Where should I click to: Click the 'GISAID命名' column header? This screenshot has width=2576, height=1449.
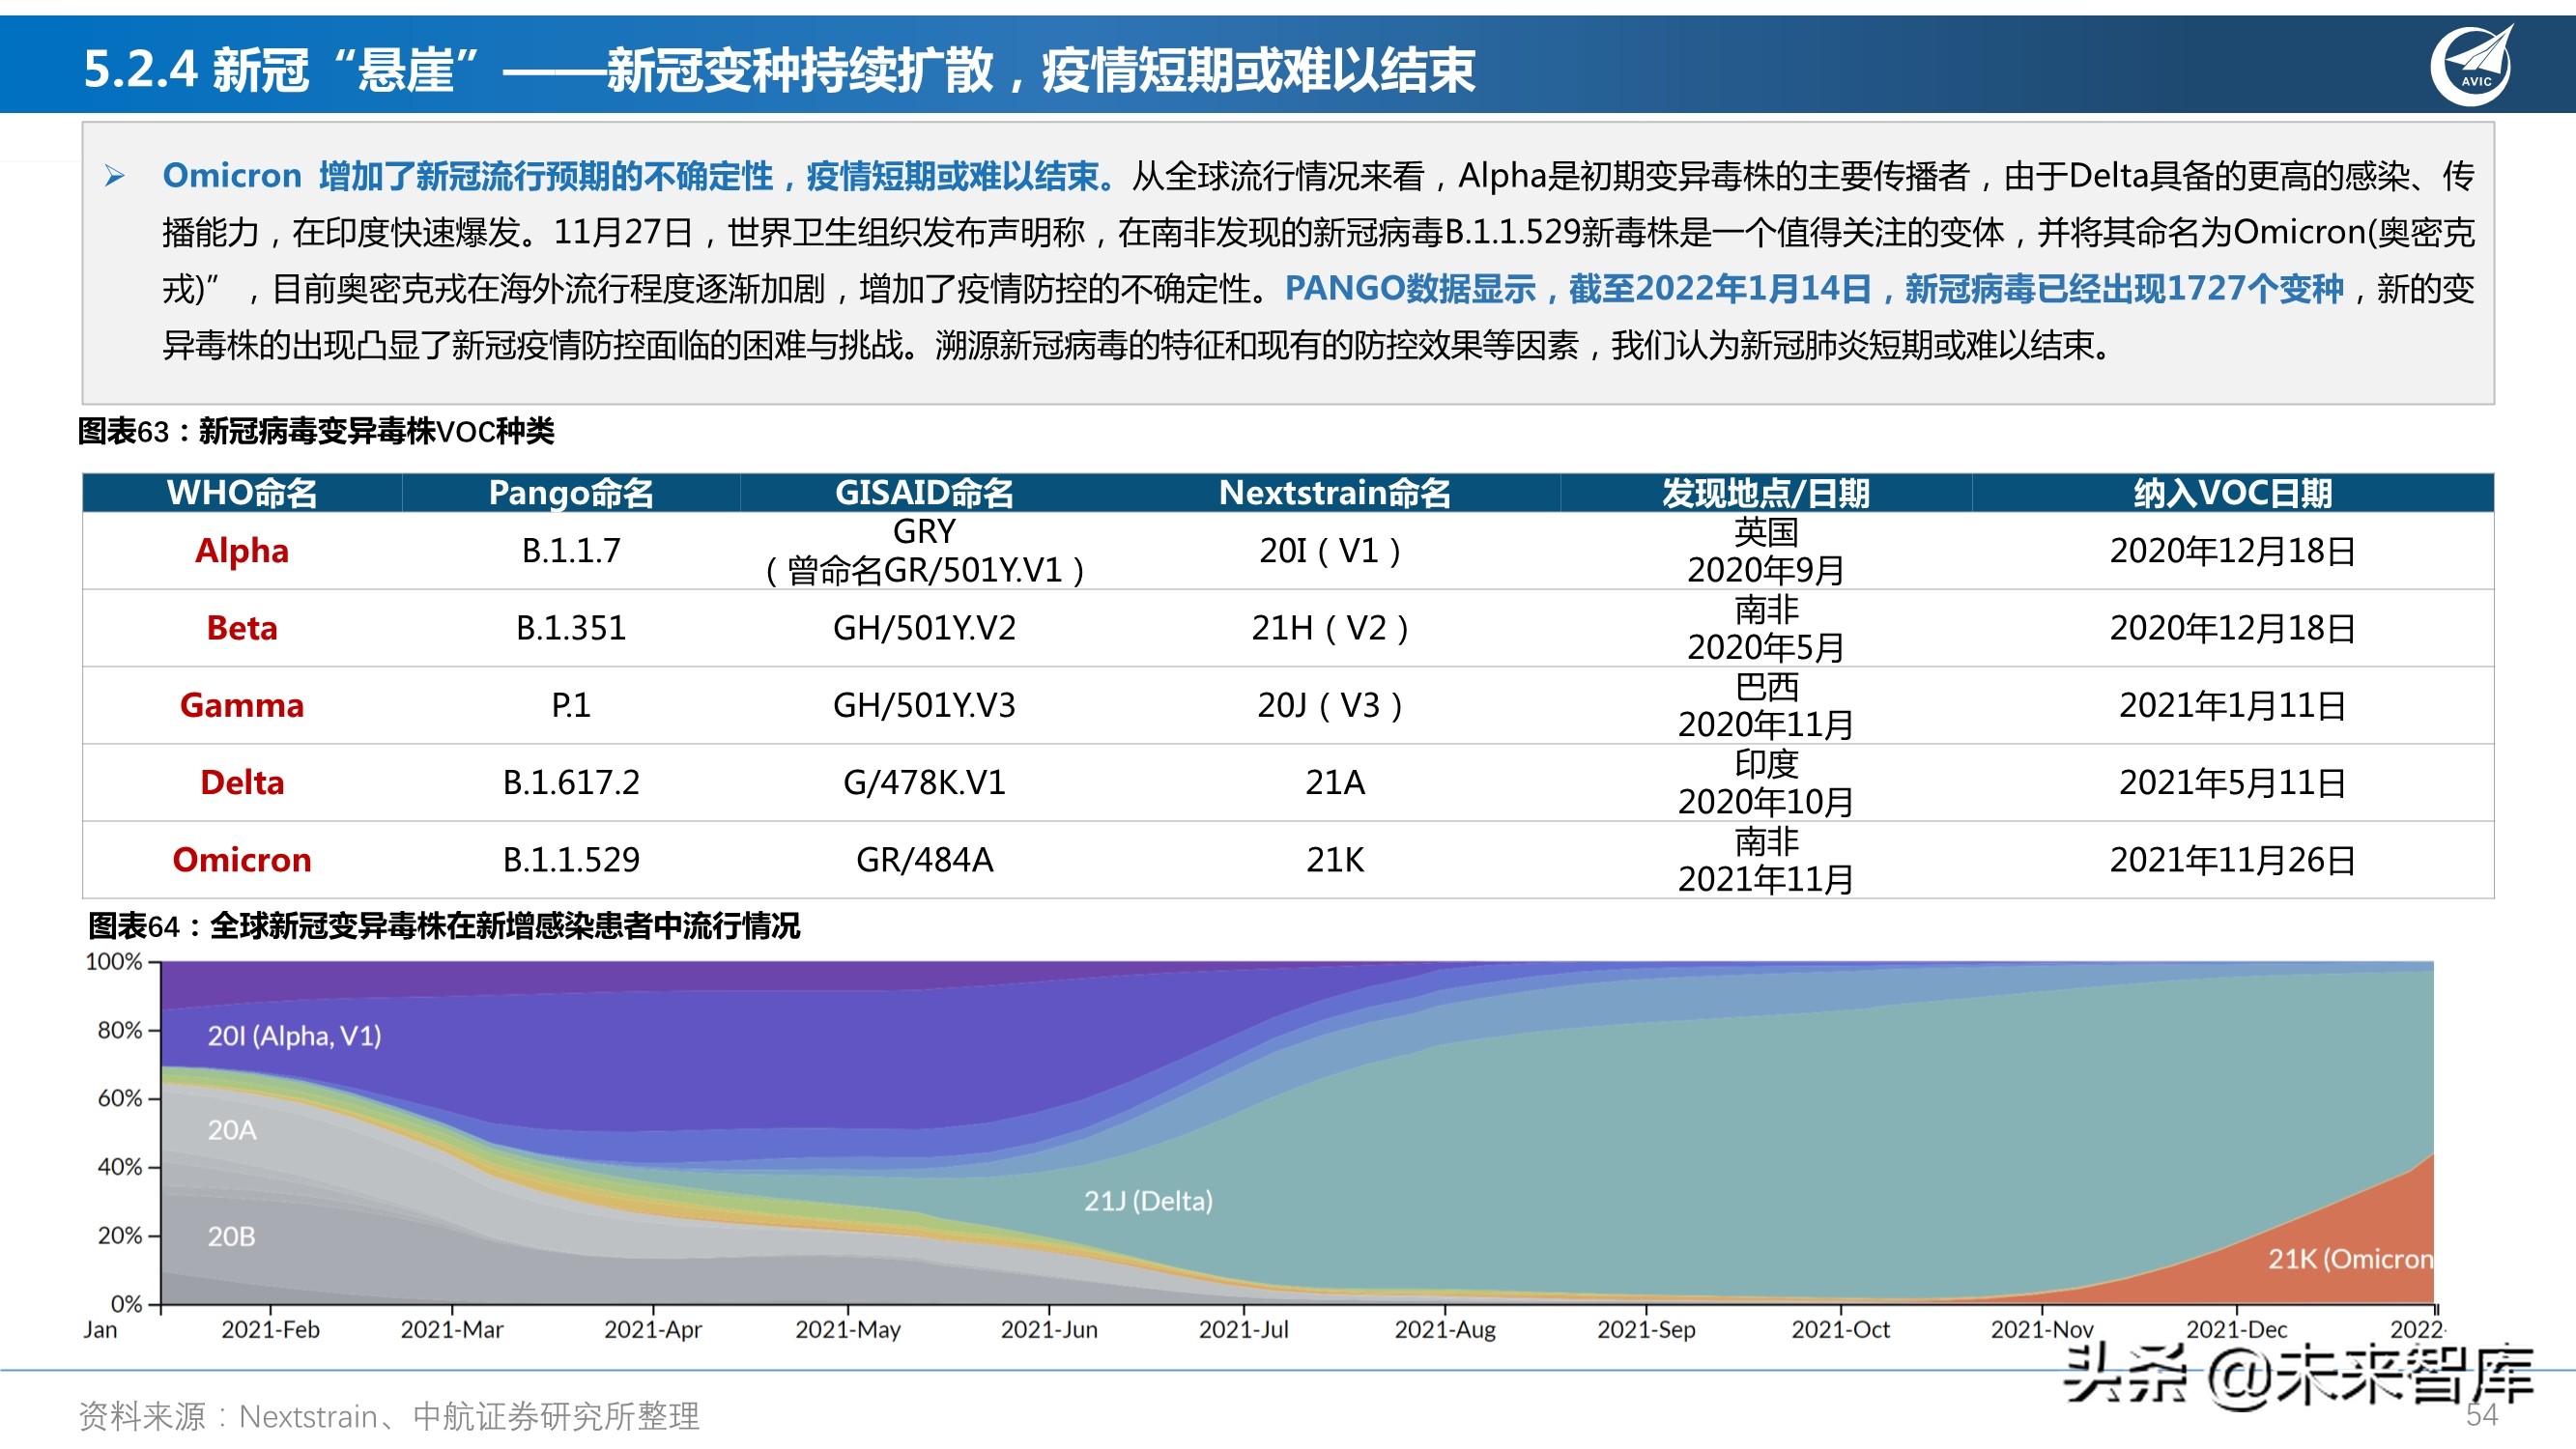[x=924, y=492]
